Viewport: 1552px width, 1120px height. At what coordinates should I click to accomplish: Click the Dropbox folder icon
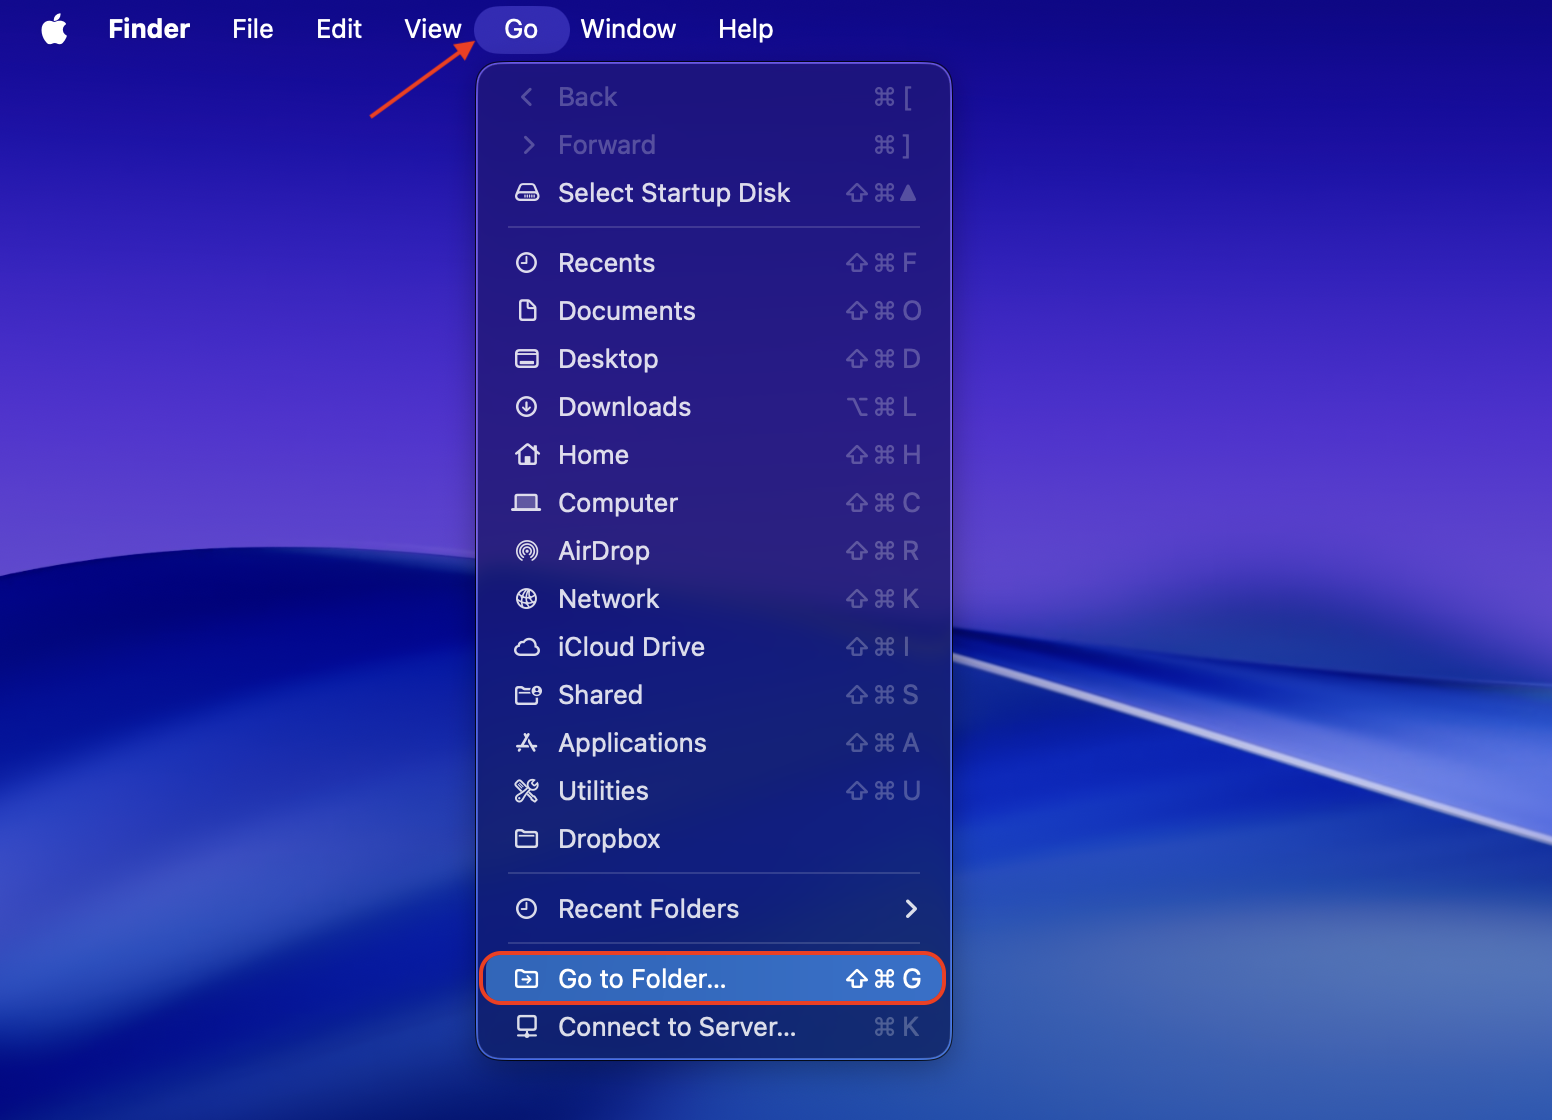coord(527,838)
